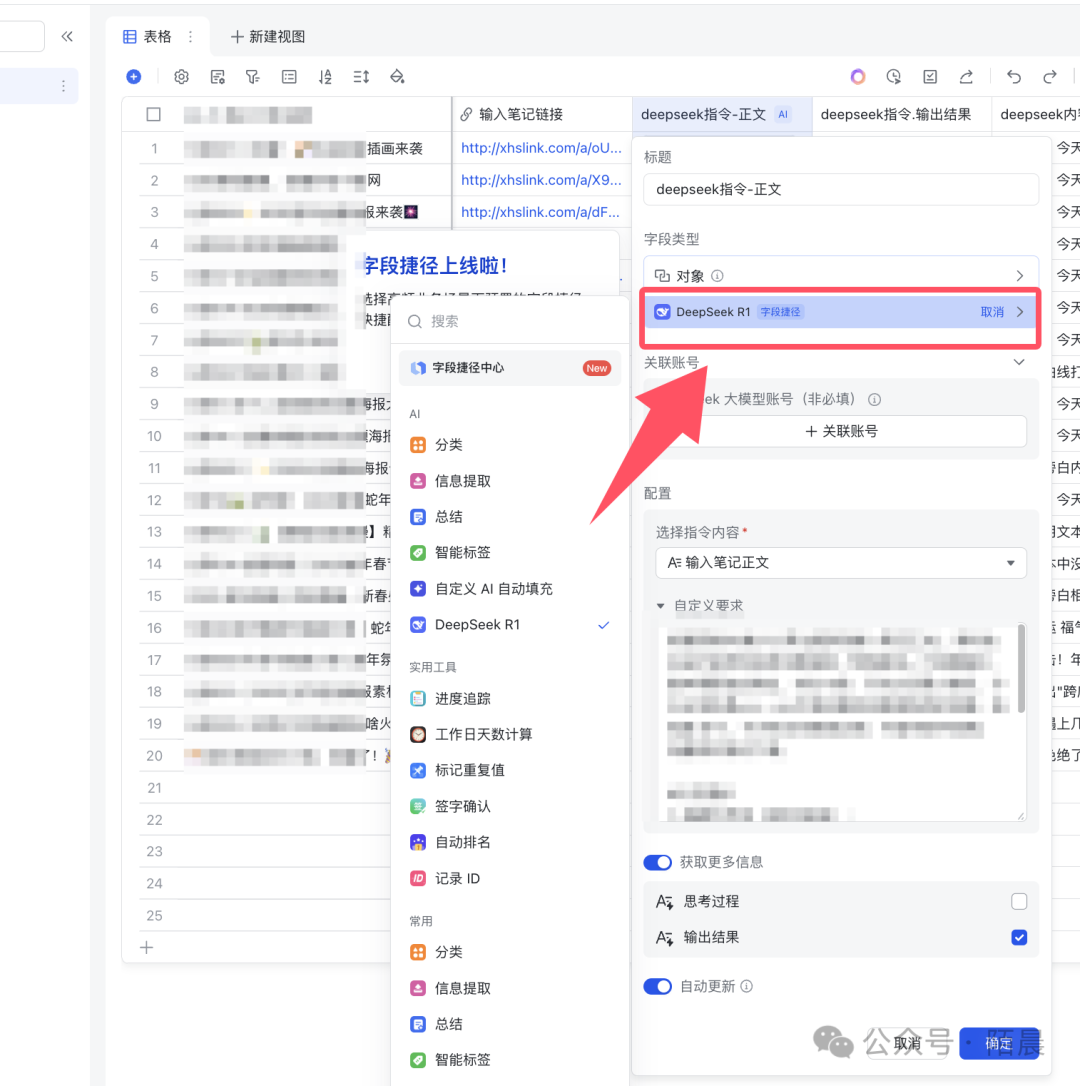Click the checklist icon beside history clock
1080x1086 pixels.
pos(930,77)
